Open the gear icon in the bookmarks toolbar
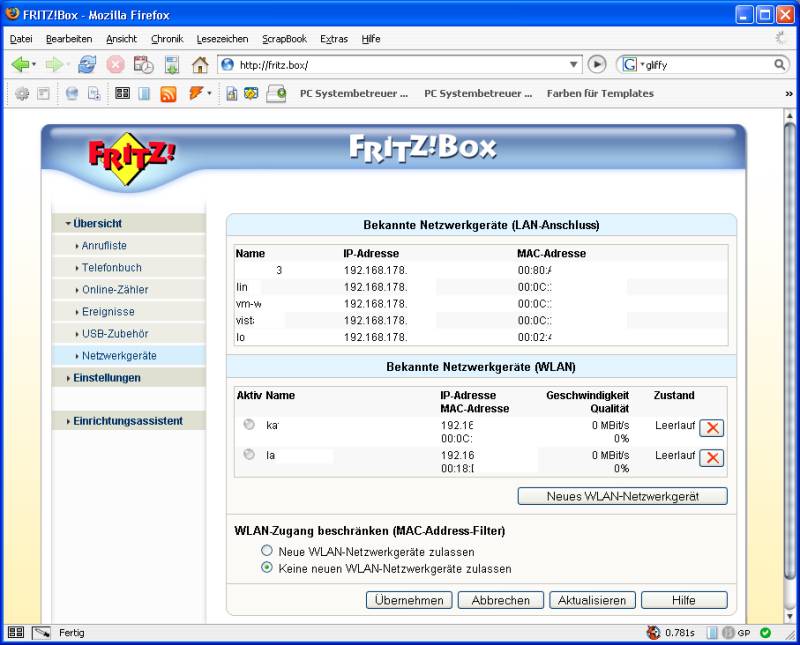This screenshot has width=800, height=645. pyautogui.click(x=22, y=93)
